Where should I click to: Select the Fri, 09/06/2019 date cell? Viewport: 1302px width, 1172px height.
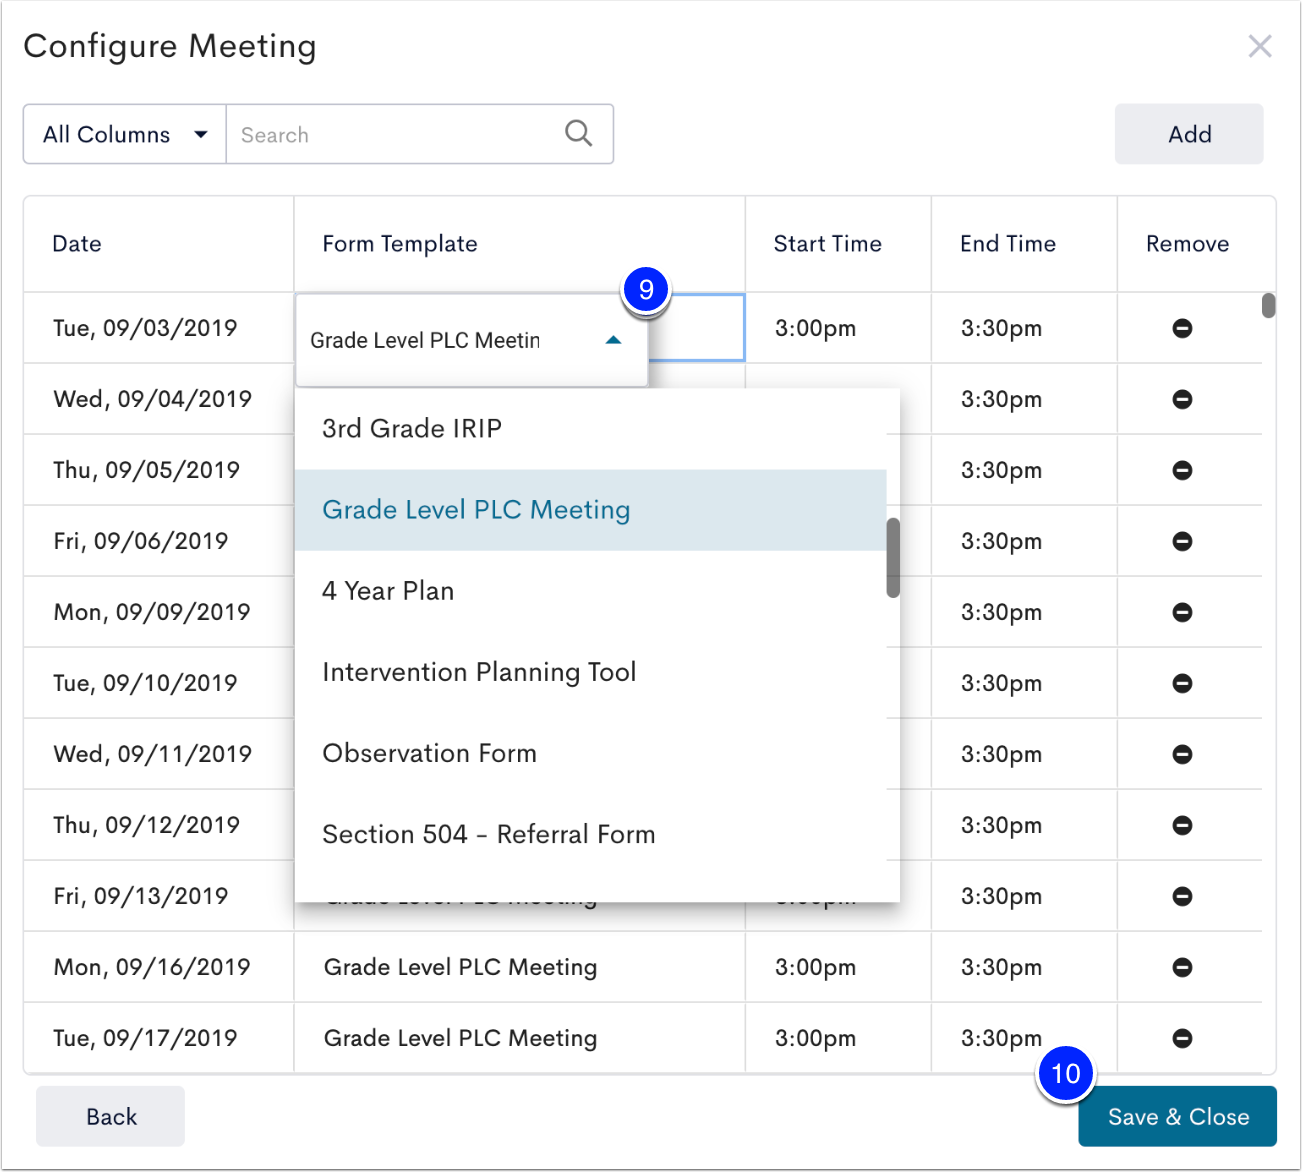[x=159, y=541]
